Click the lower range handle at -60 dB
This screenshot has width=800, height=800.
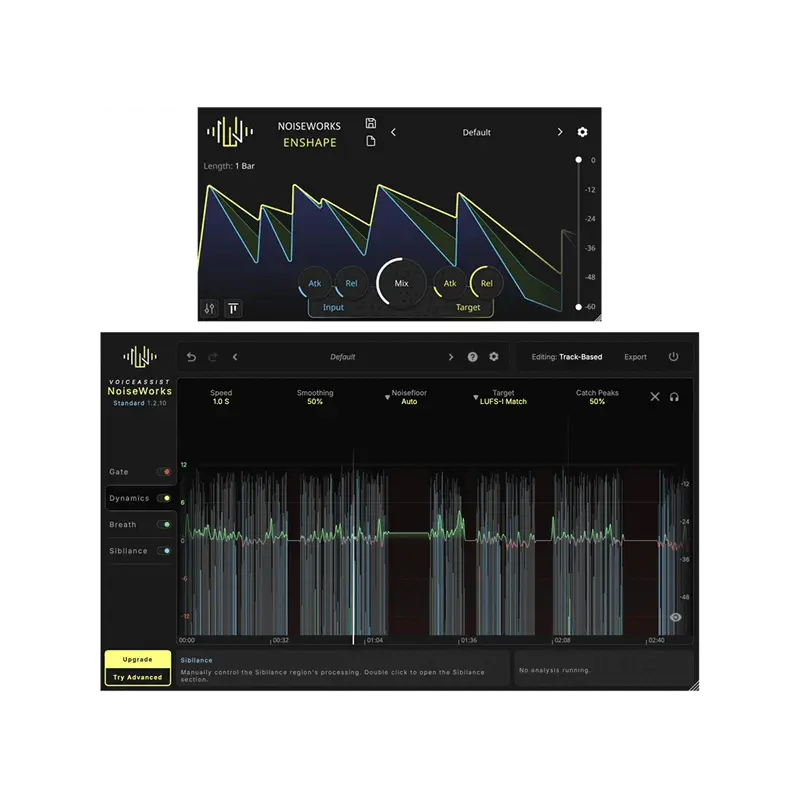pyautogui.click(x=578, y=307)
